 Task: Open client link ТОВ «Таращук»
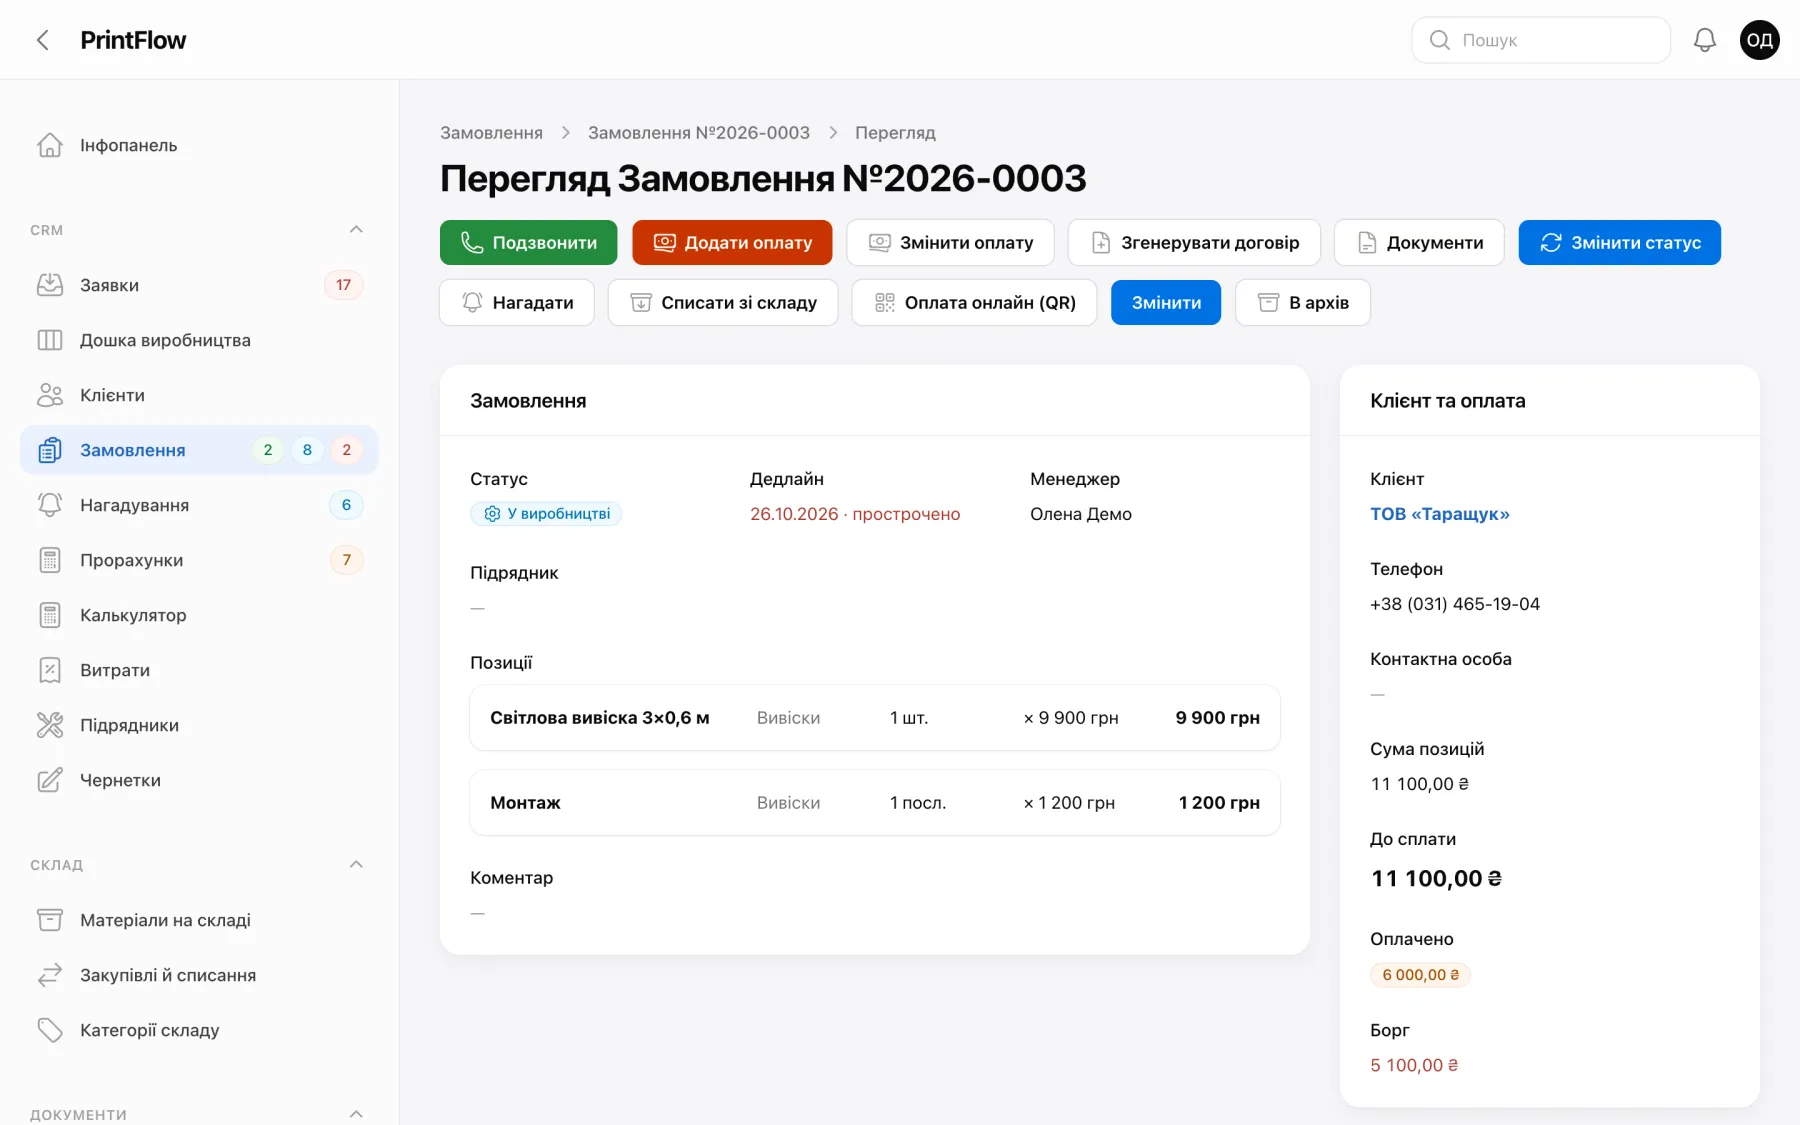pyautogui.click(x=1439, y=514)
